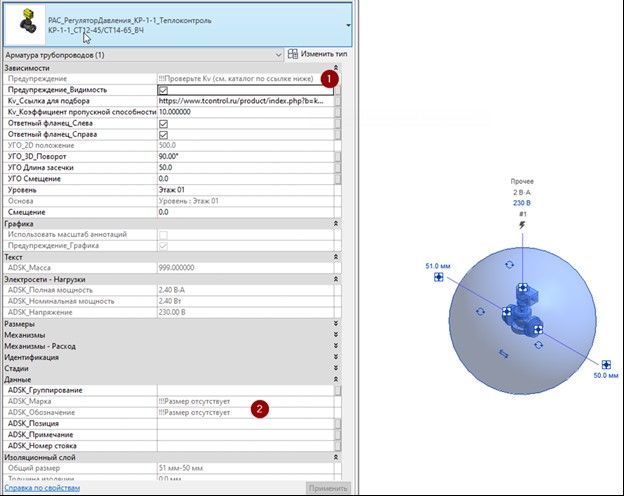Click the Изменить тип grid icon

[x=293, y=54]
